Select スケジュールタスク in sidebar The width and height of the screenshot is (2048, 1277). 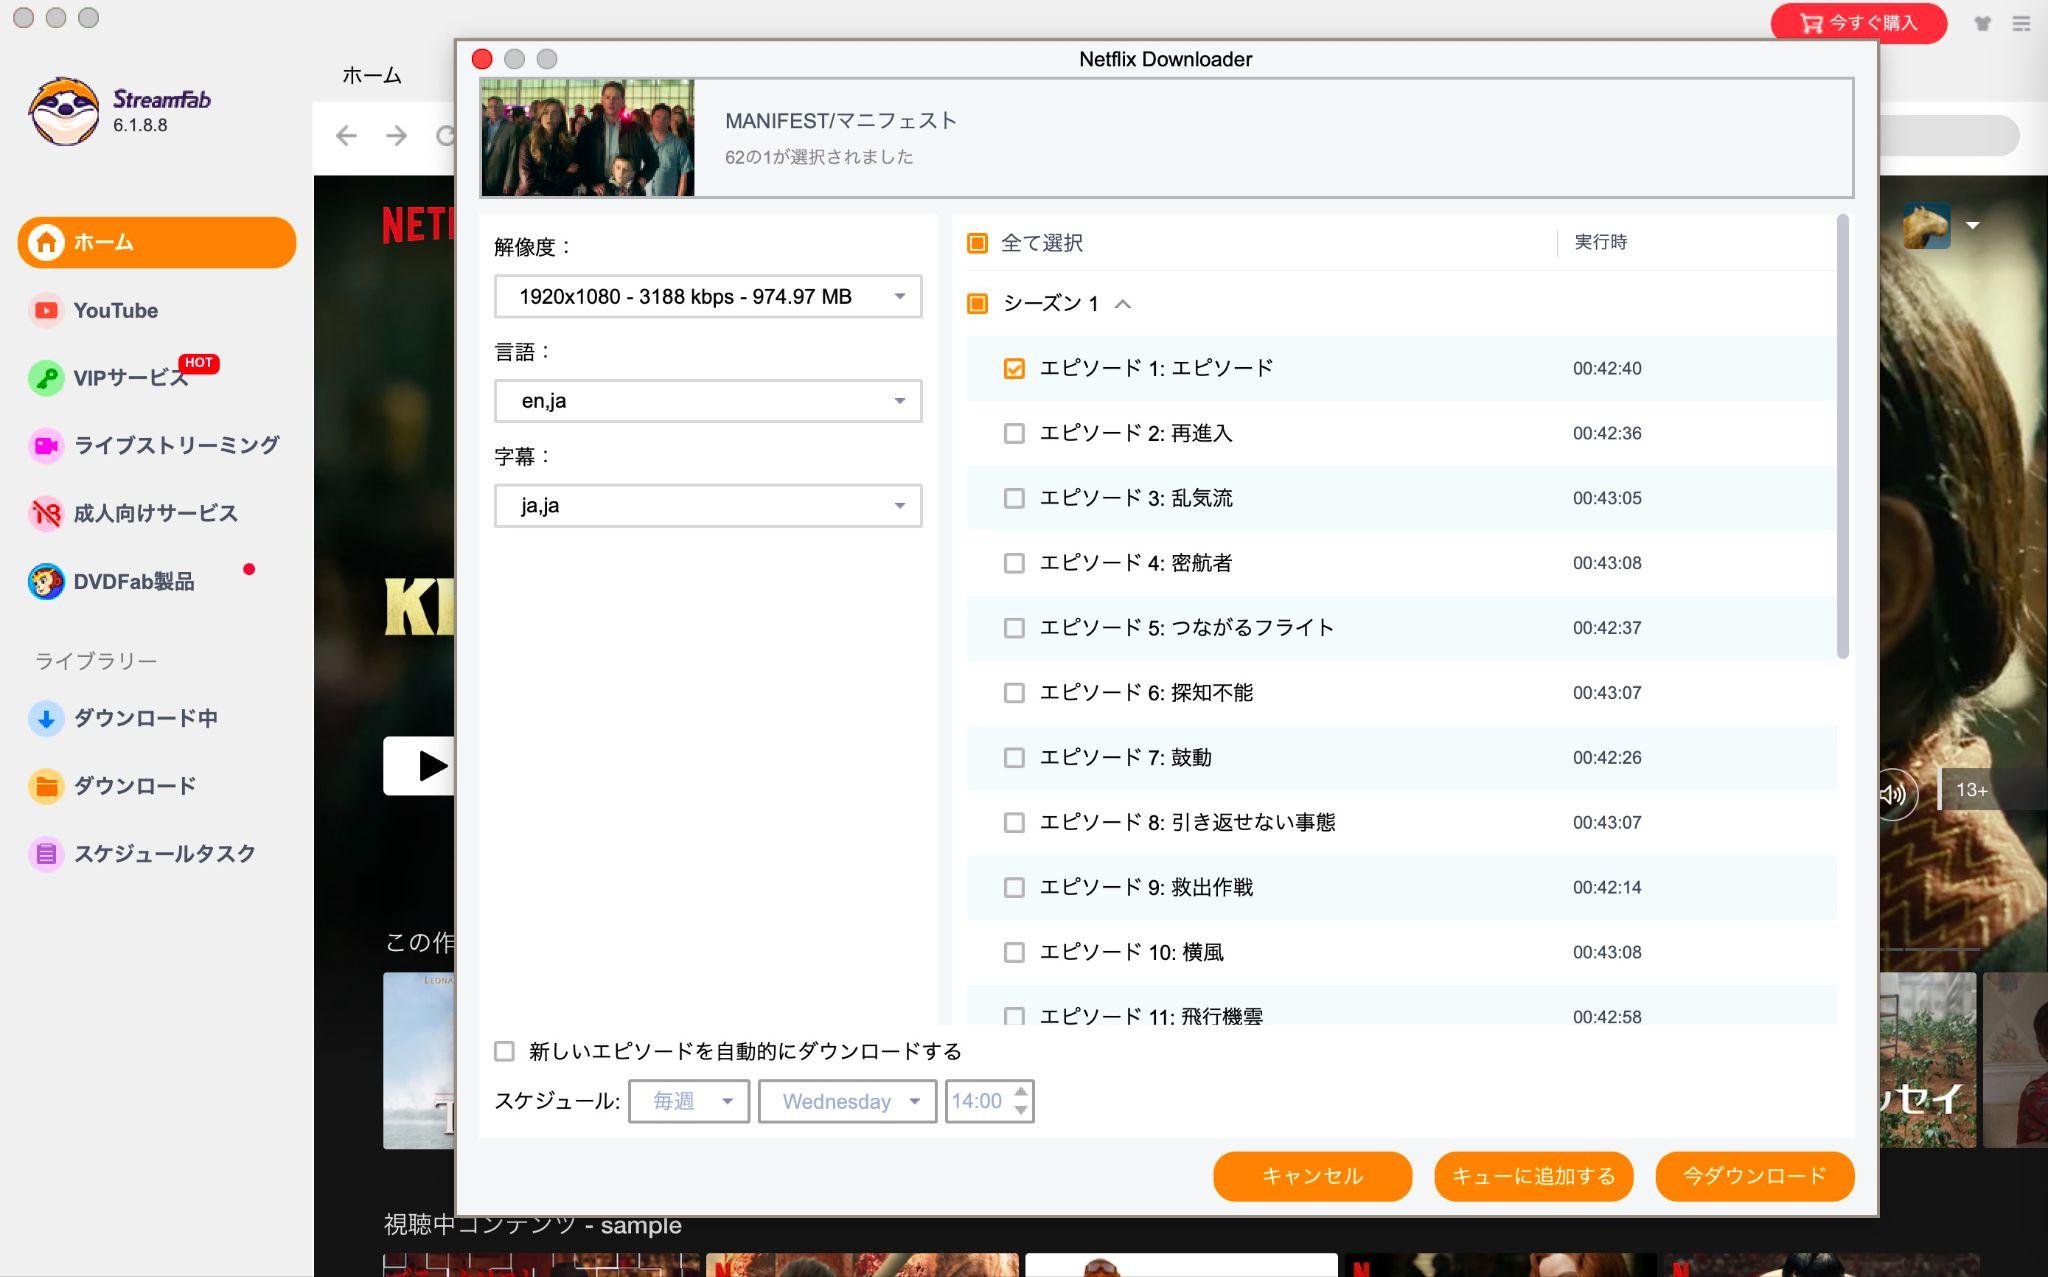click(x=165, y=854)
